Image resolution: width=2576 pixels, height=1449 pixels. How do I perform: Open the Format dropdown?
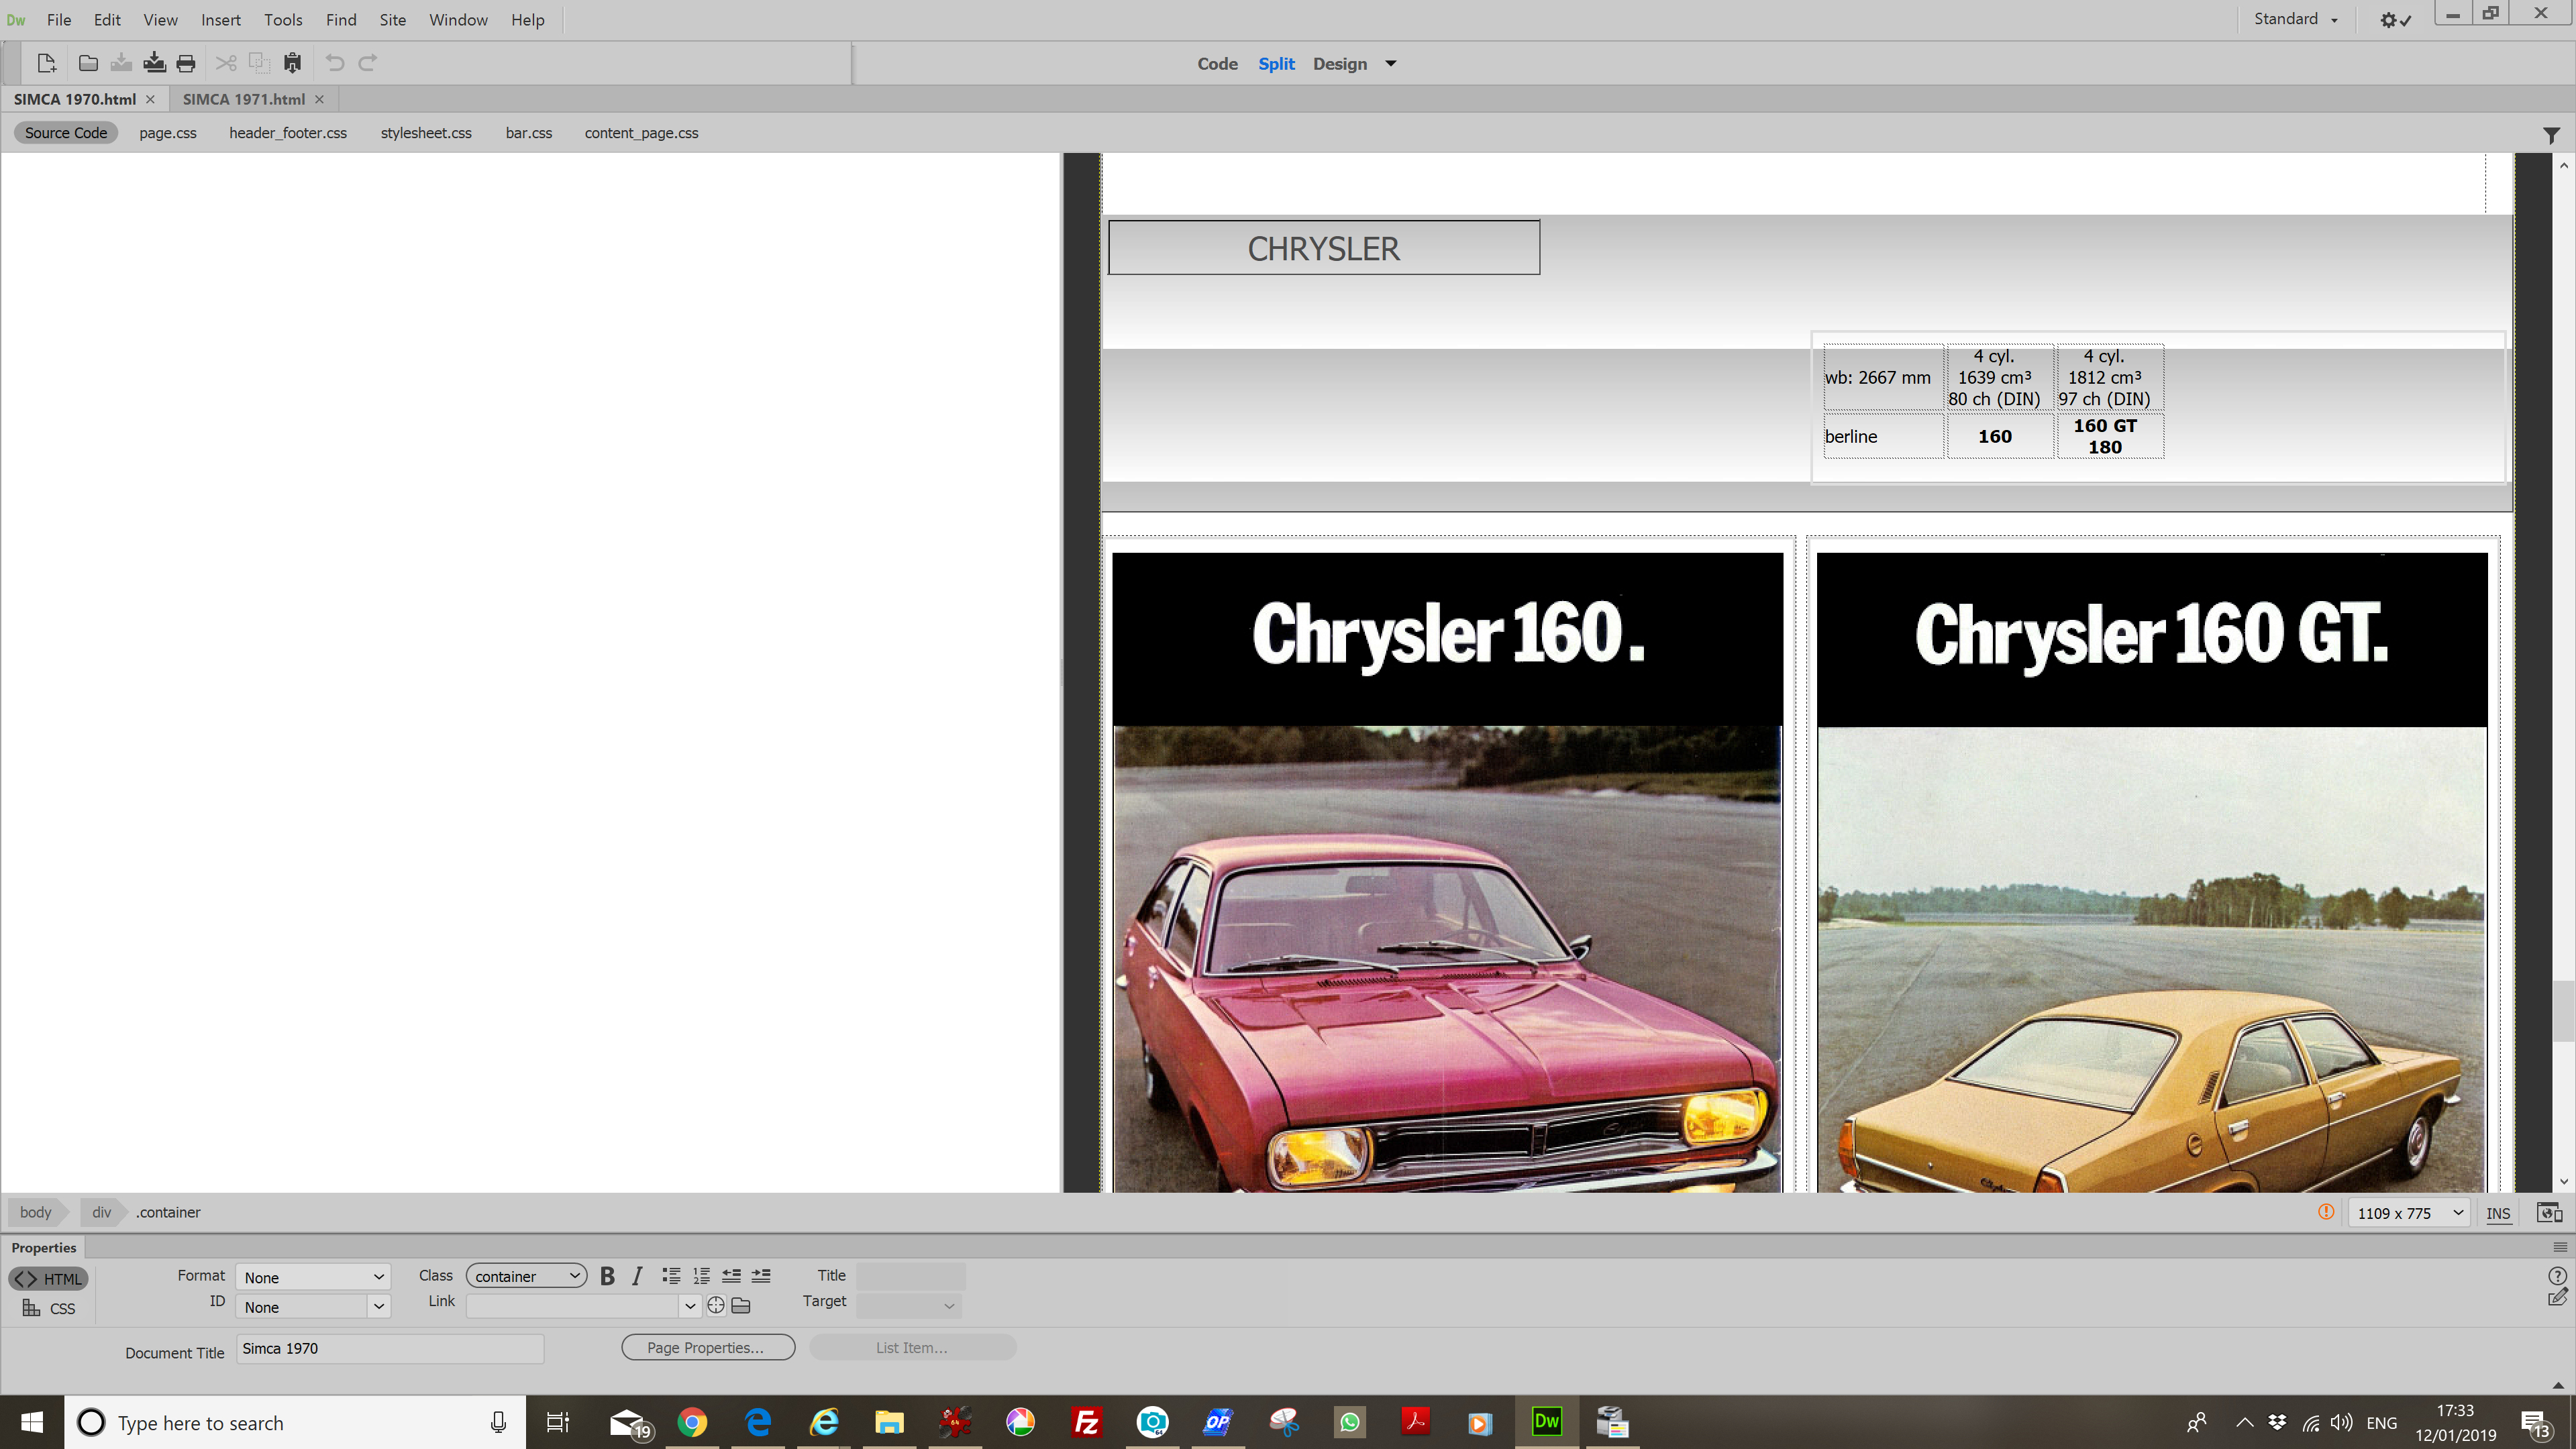(x=313, y=1277)
